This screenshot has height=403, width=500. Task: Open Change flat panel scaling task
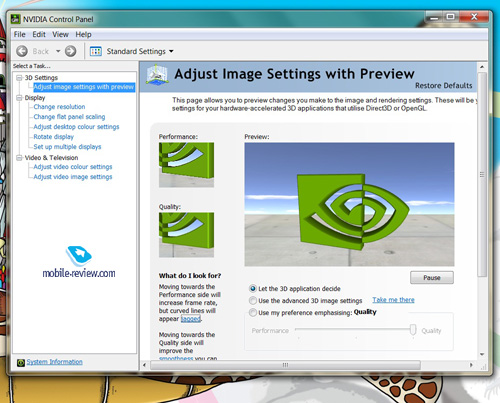click(69, 117)
